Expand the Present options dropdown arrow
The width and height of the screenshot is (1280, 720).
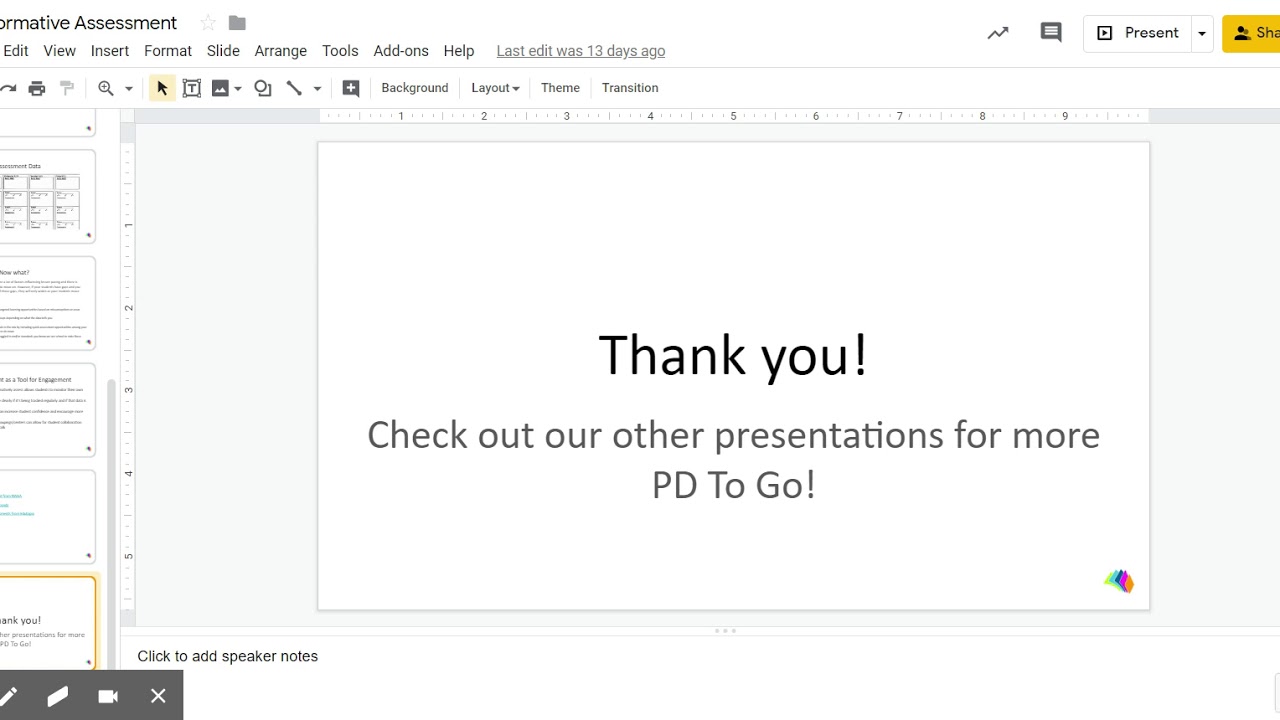pos(1202,33)
